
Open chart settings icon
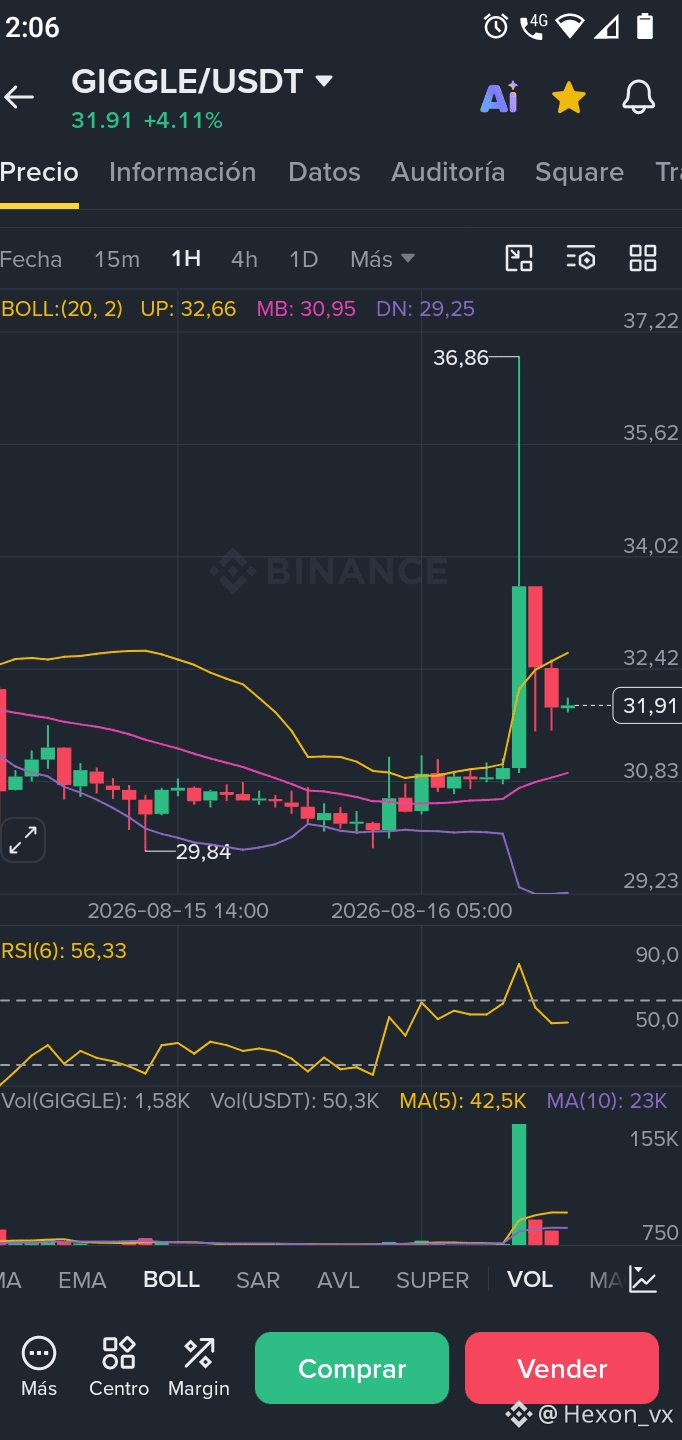pyautogui.click(x=581, y=259)
